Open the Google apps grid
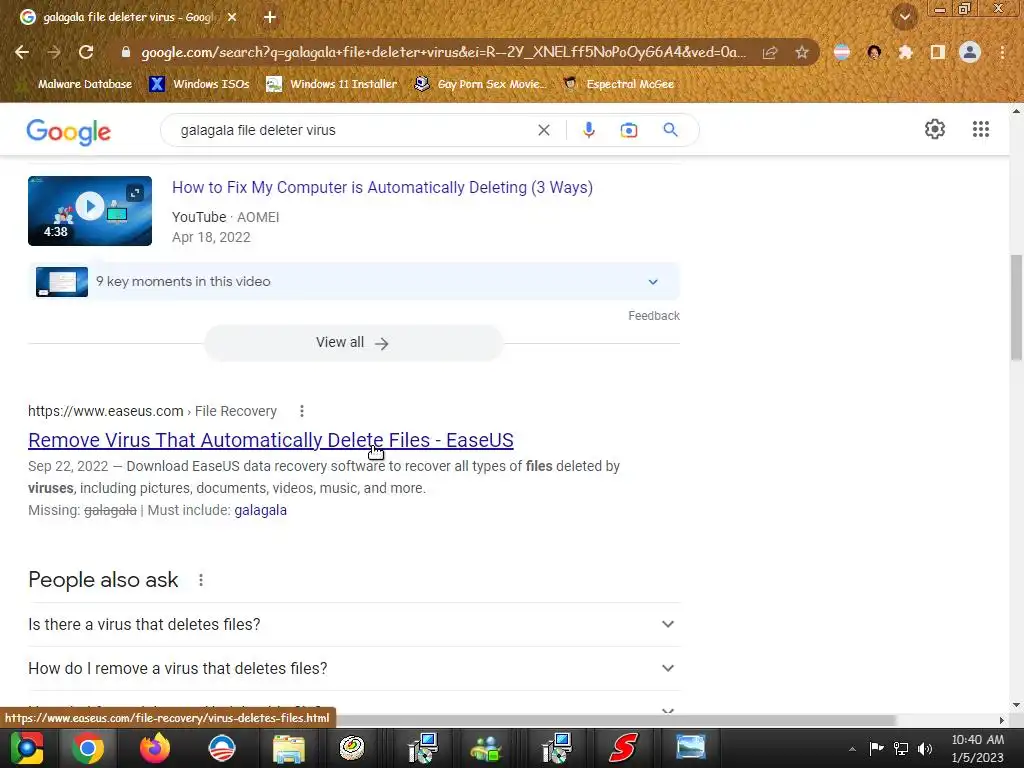1024x768 pixels. (981, 129)
